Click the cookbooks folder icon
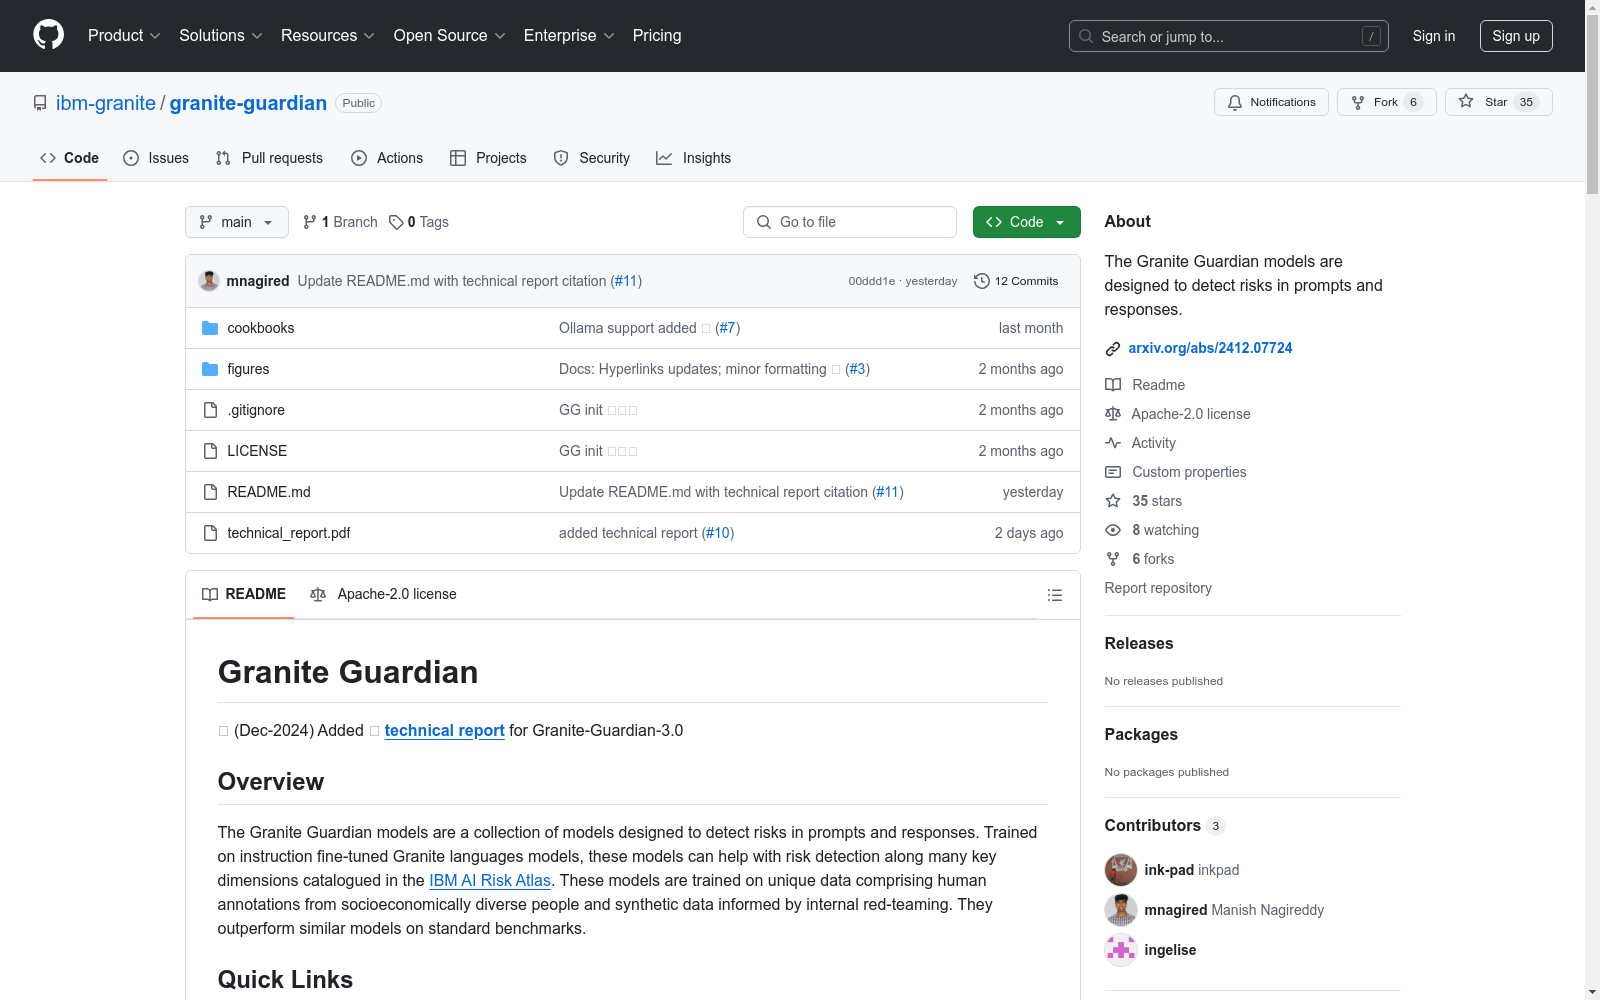 (210, 328)
